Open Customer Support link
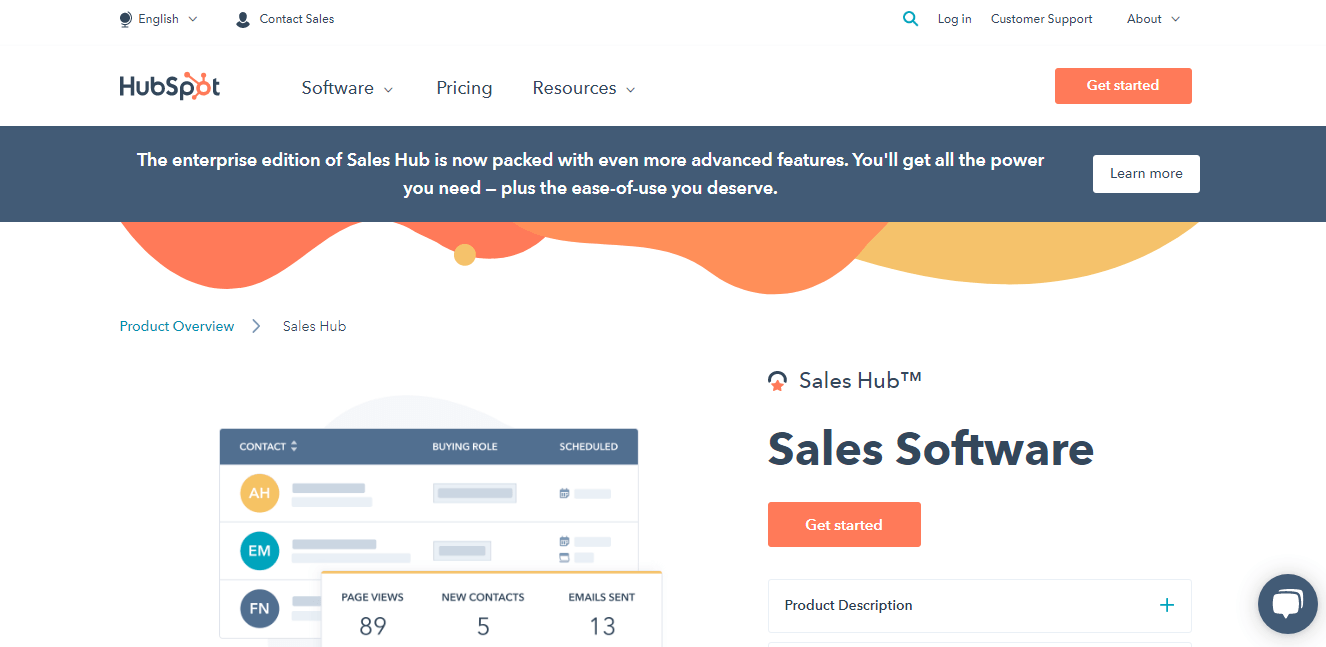Viewport: 1326px width, 647px height. [x=1041, y=19]
